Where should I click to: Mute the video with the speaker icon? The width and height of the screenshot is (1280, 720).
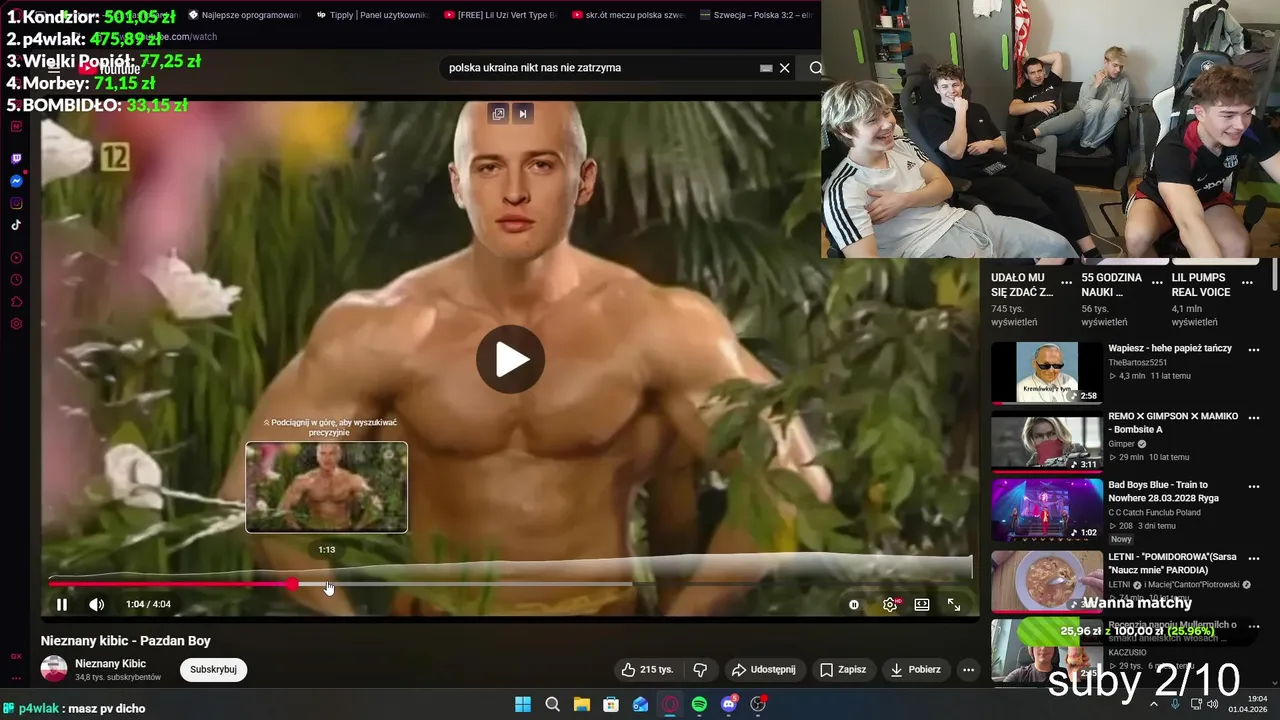click(x=96, y=604)
